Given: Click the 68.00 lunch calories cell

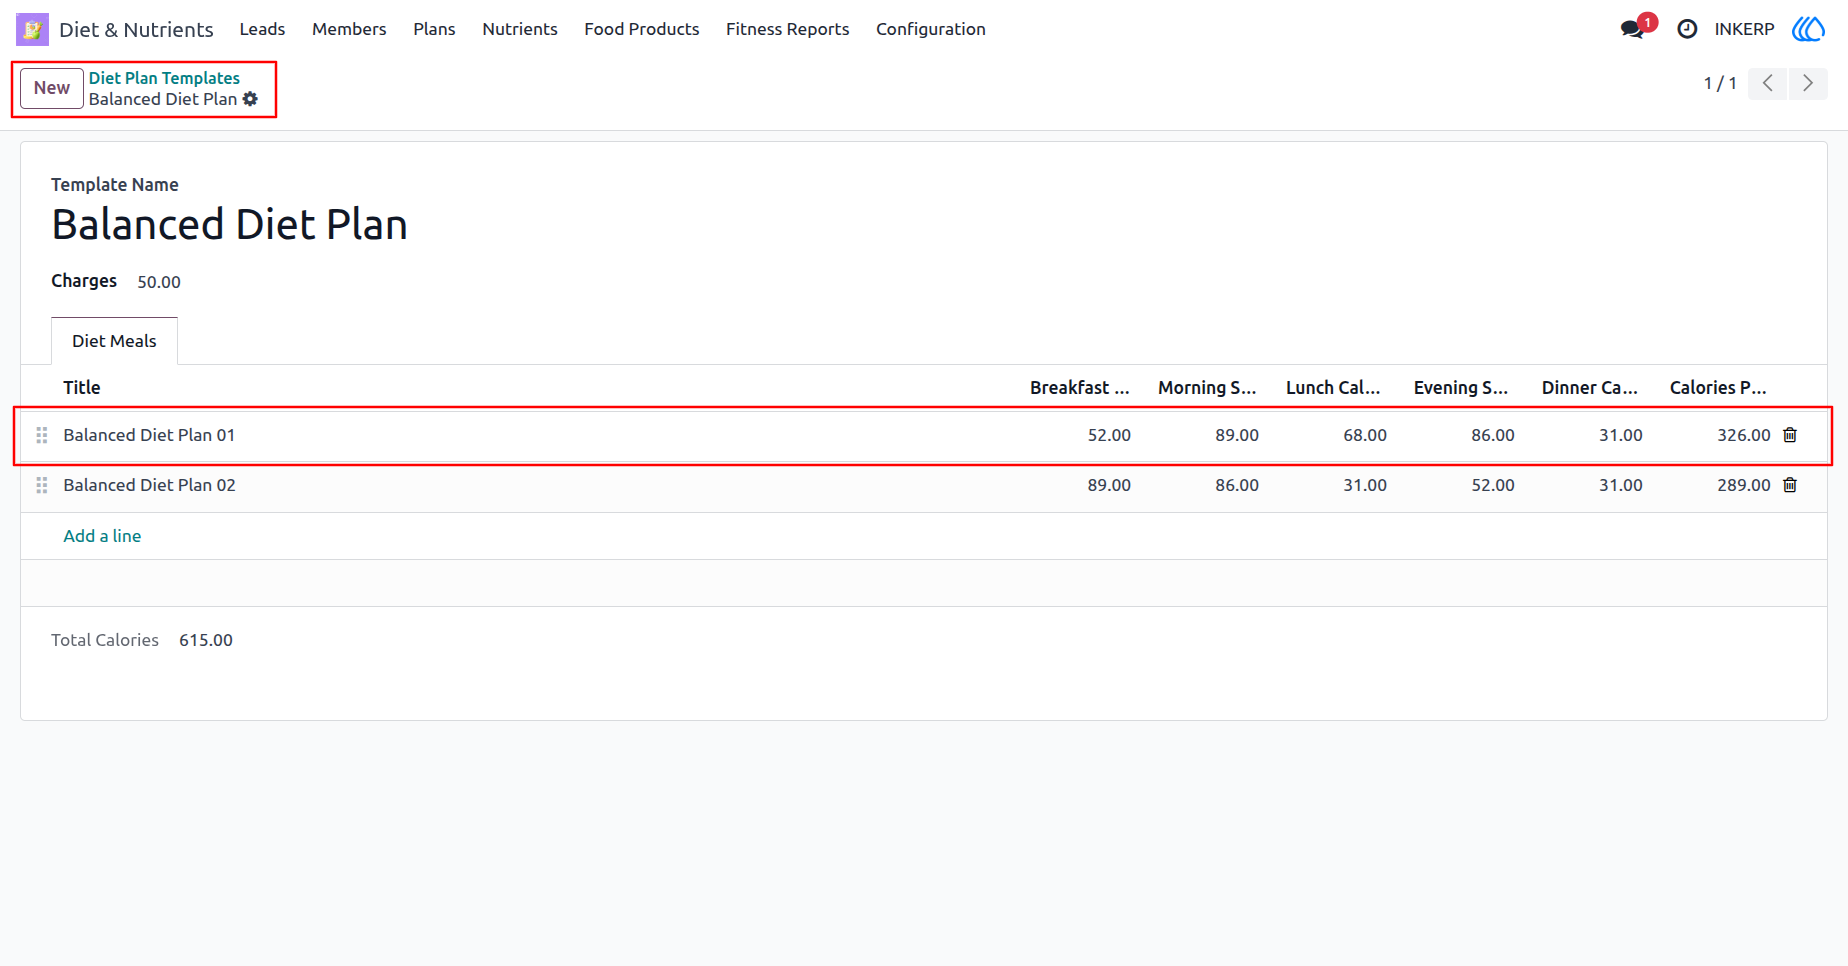Looking at the screenshot, I should pyautogui.click(x=1365, y=435).
